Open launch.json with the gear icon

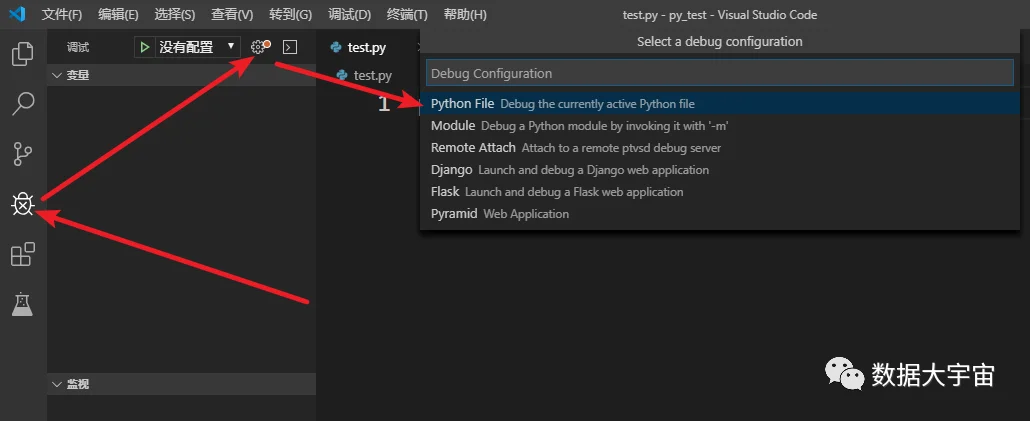click(x=259, y=47)
